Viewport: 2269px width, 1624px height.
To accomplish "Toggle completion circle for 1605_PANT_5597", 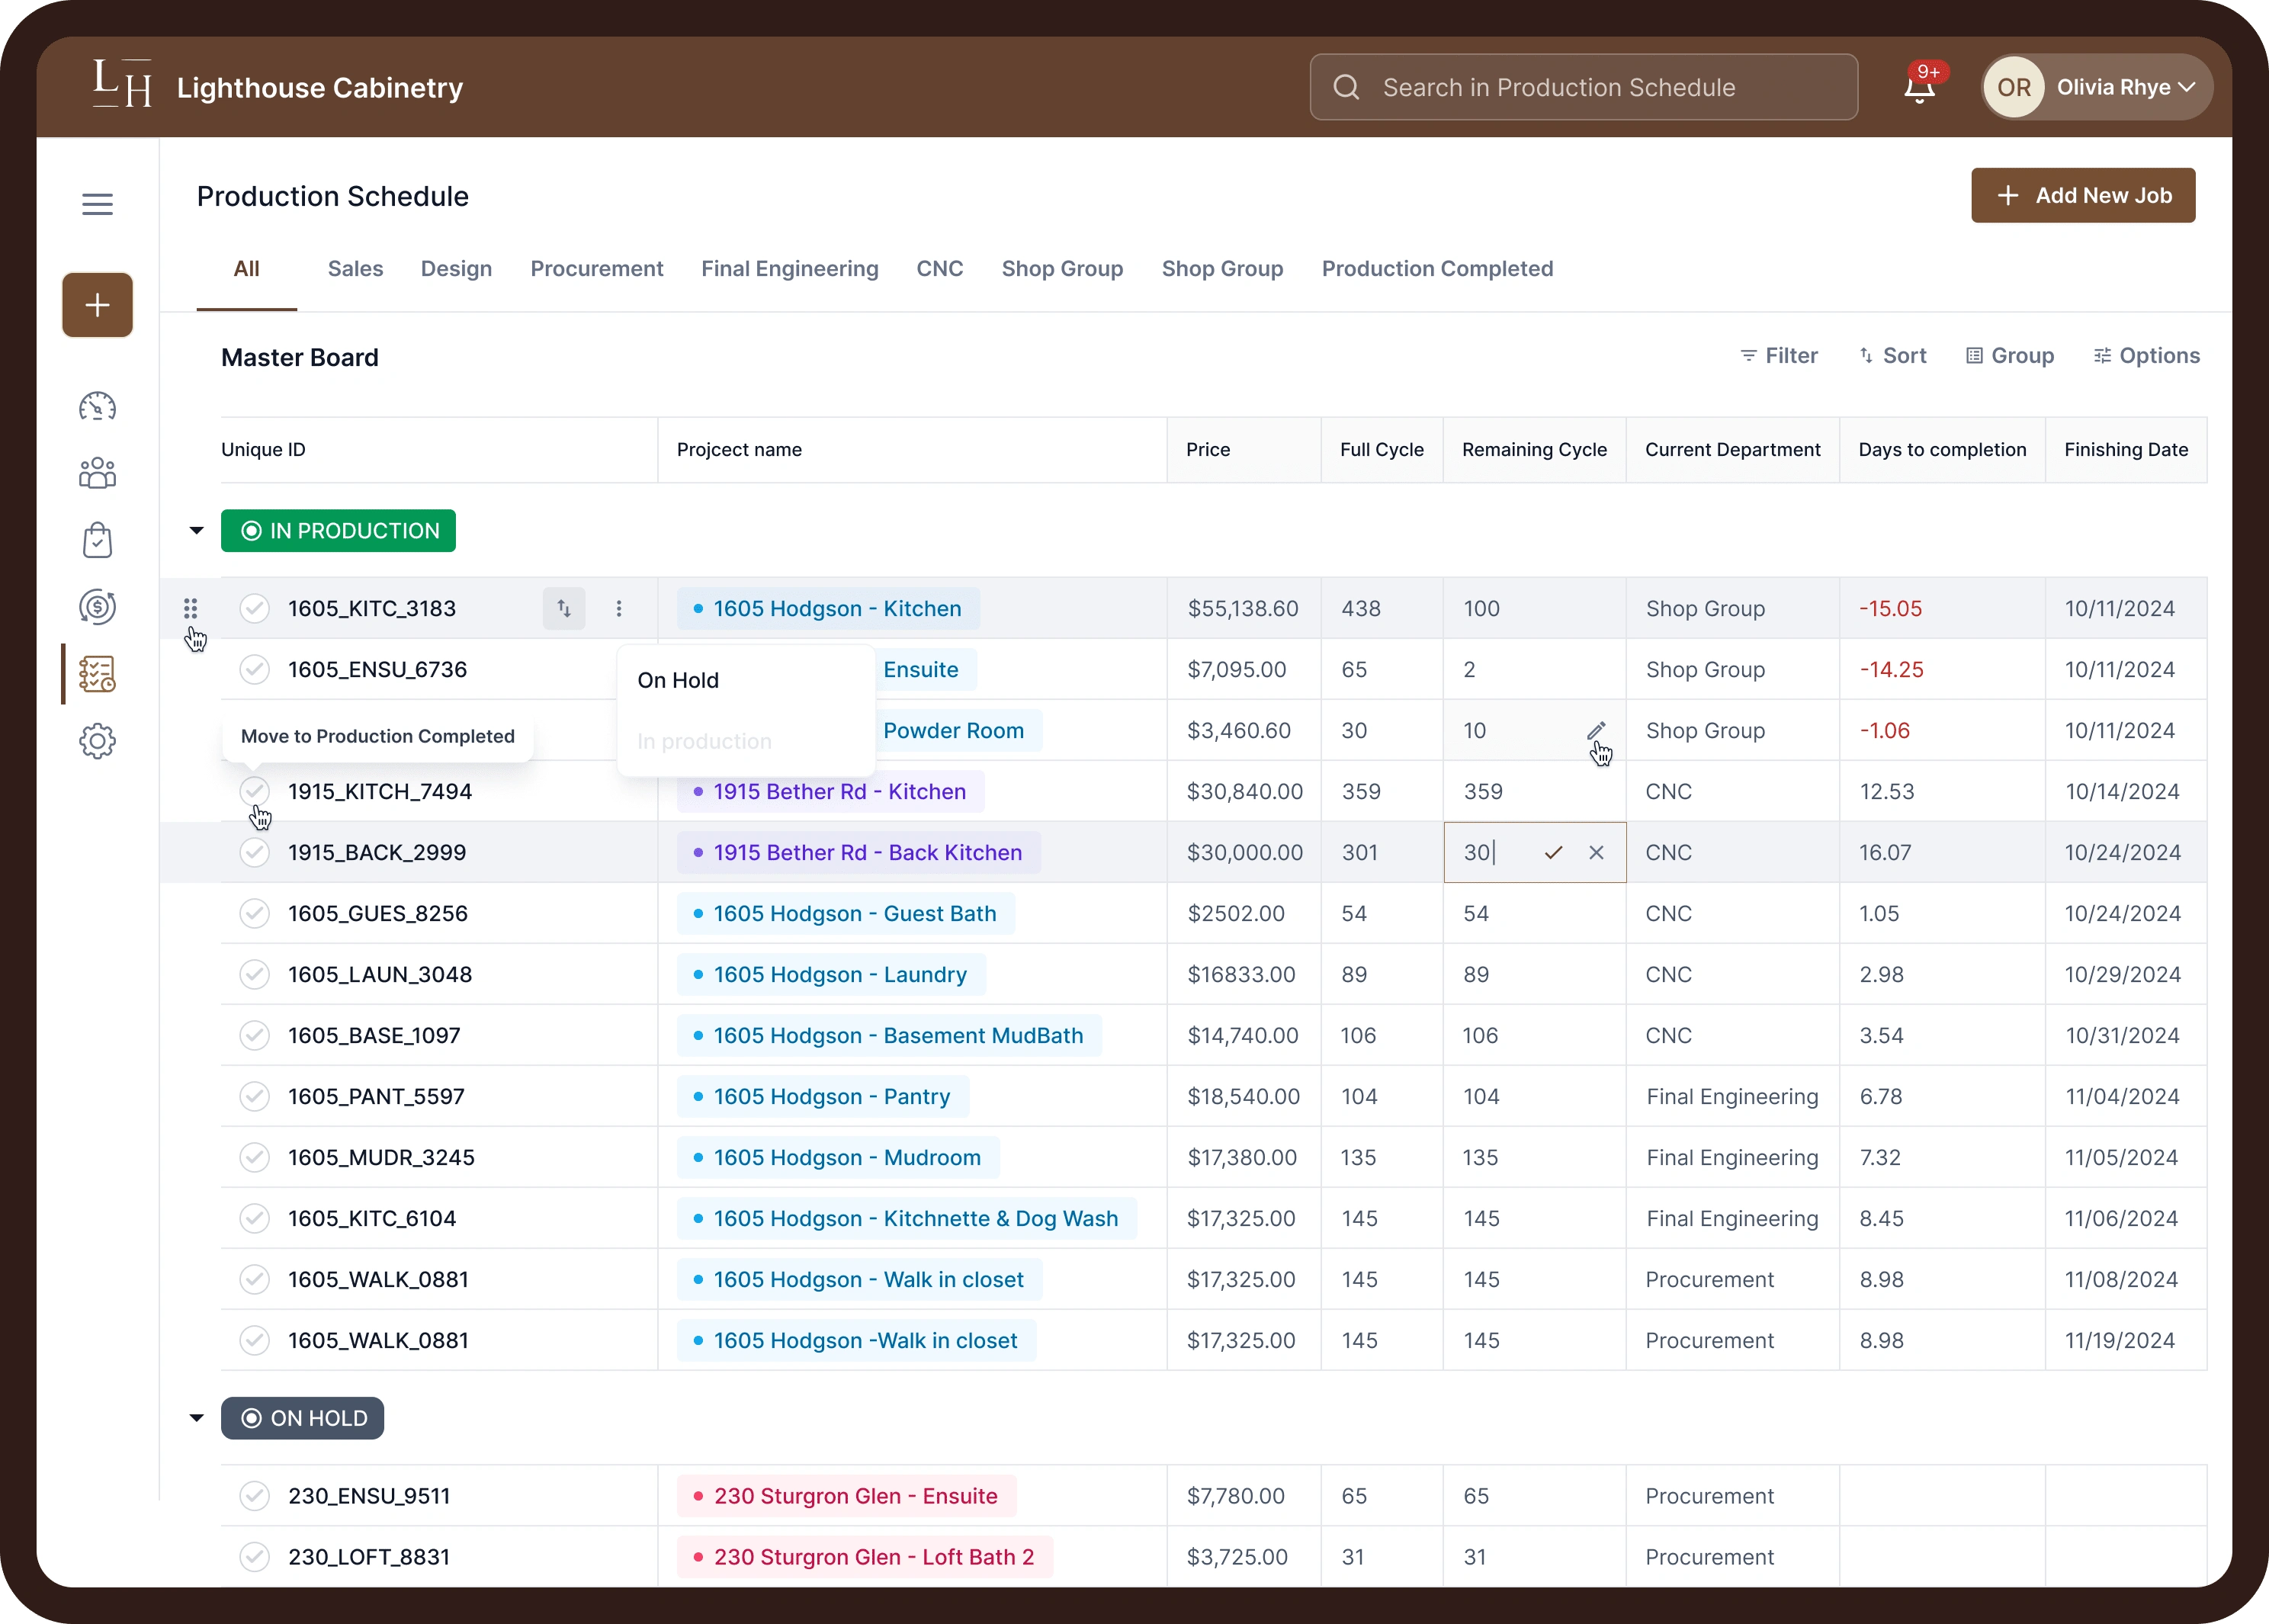I will (254, 1096).
